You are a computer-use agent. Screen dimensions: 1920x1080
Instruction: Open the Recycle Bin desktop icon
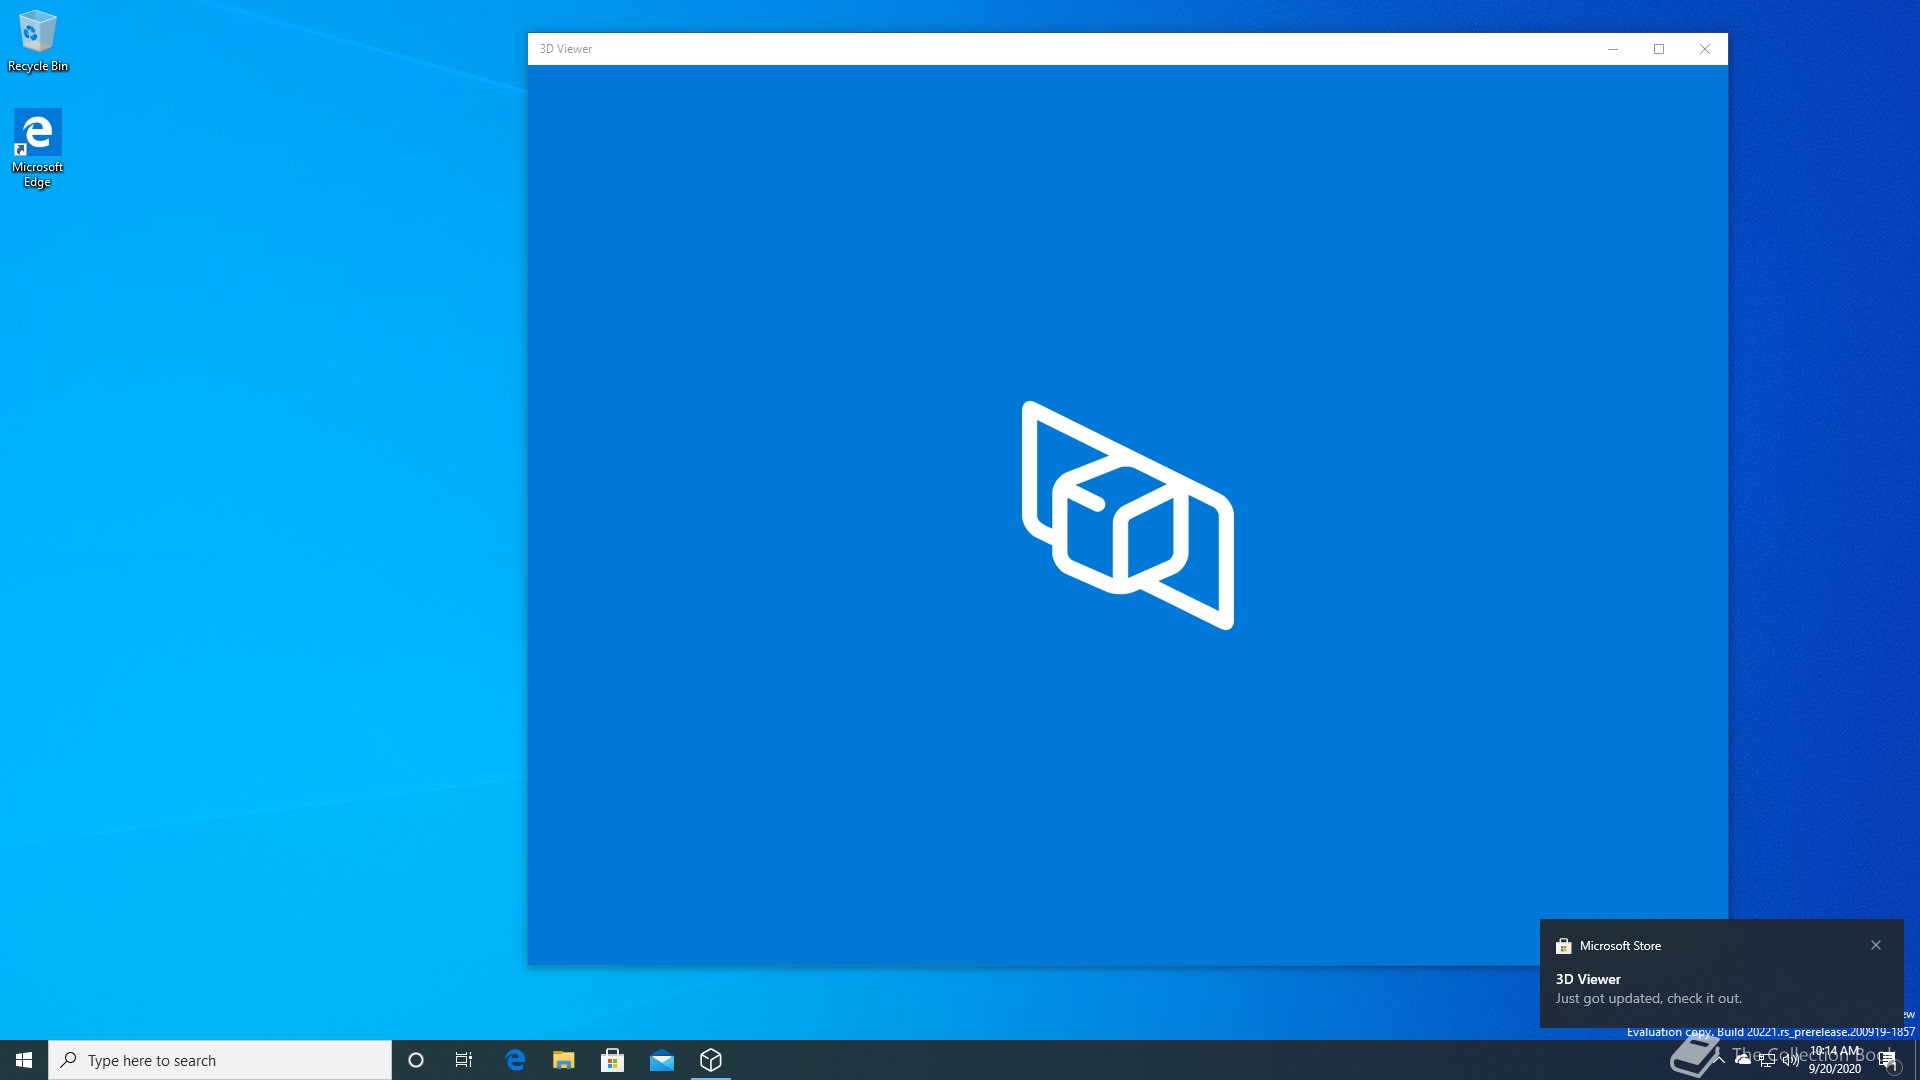pos(38,42)
